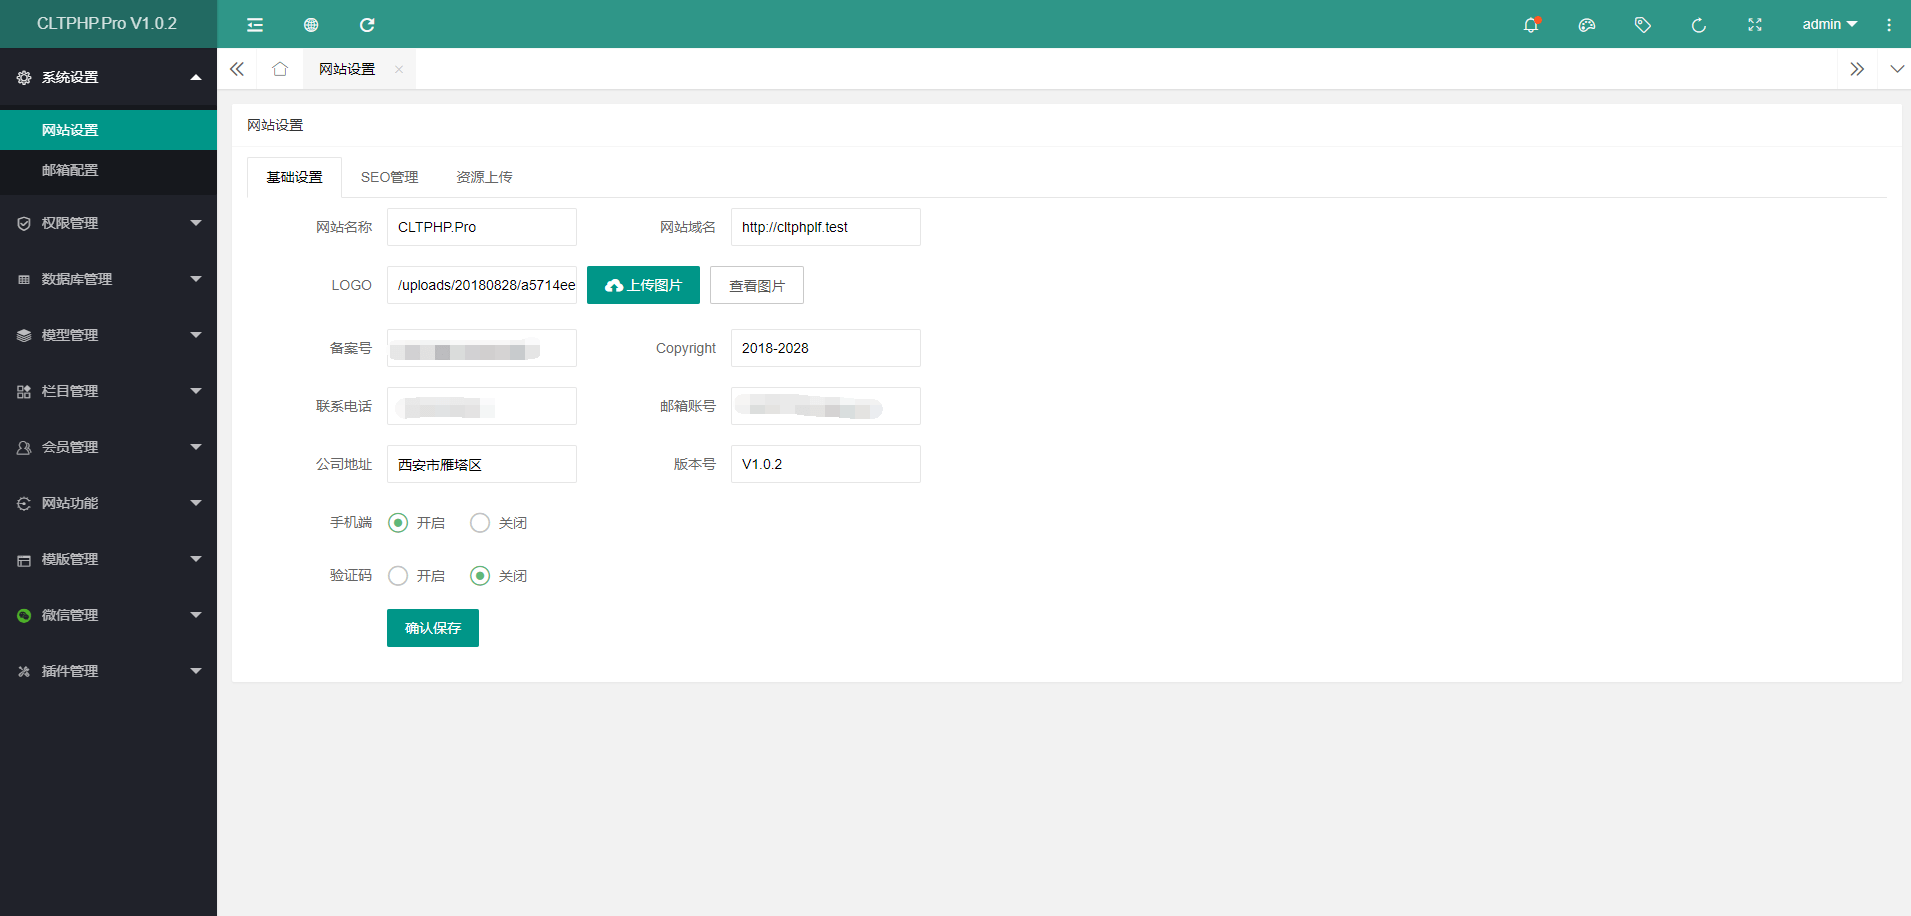Image resolution: width=1911 pixels, height=916 pixels.
Task: Focus the 备案号 input field
Action: coord(482,348)
